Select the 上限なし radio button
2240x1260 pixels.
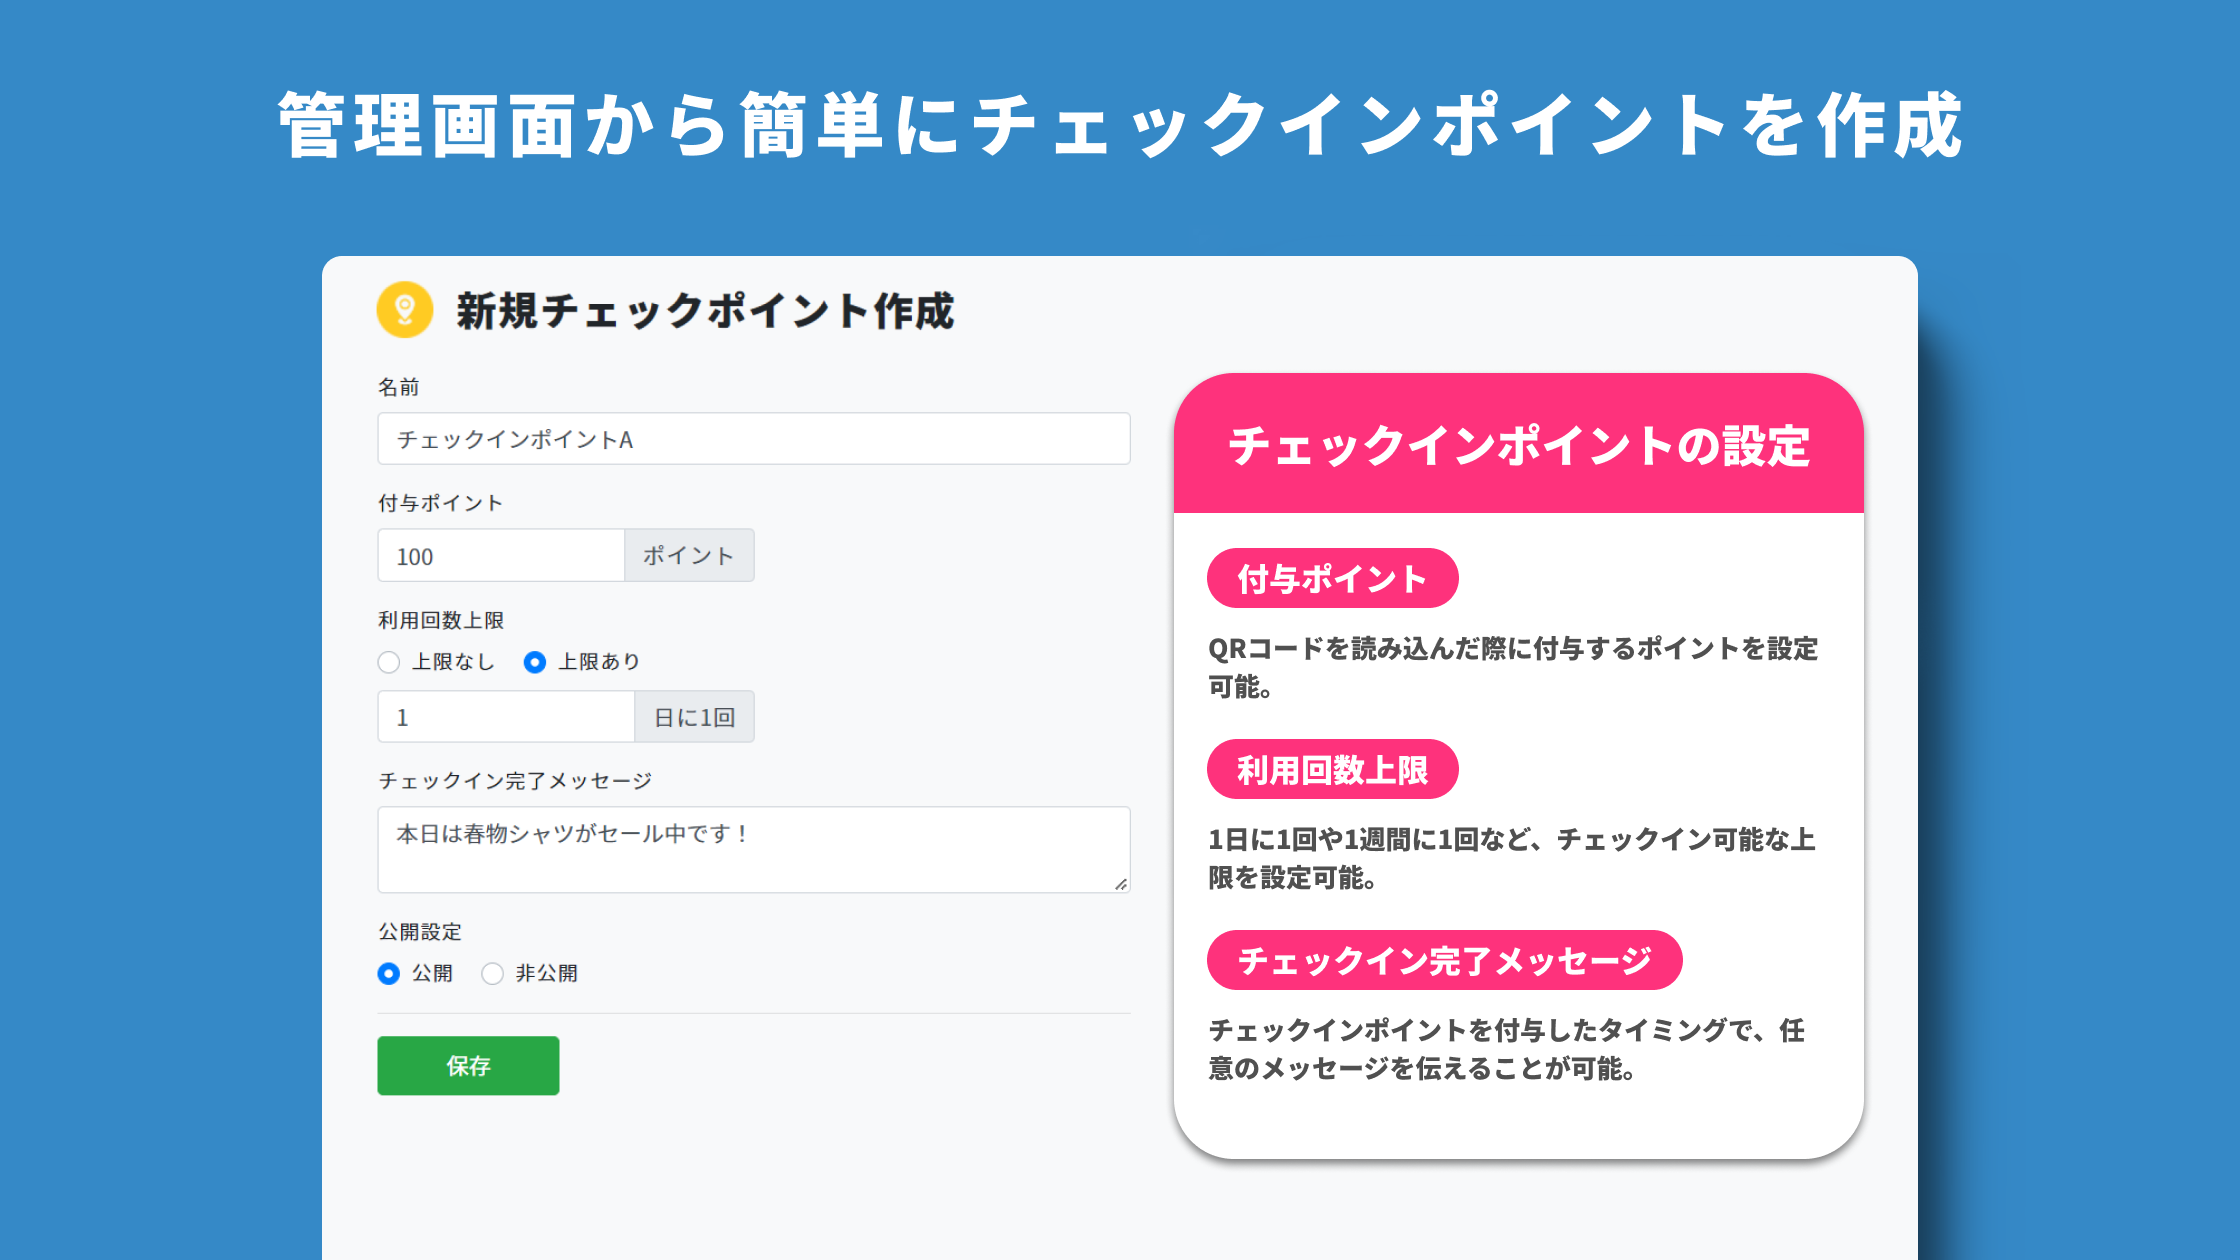(x=388, y=662)
